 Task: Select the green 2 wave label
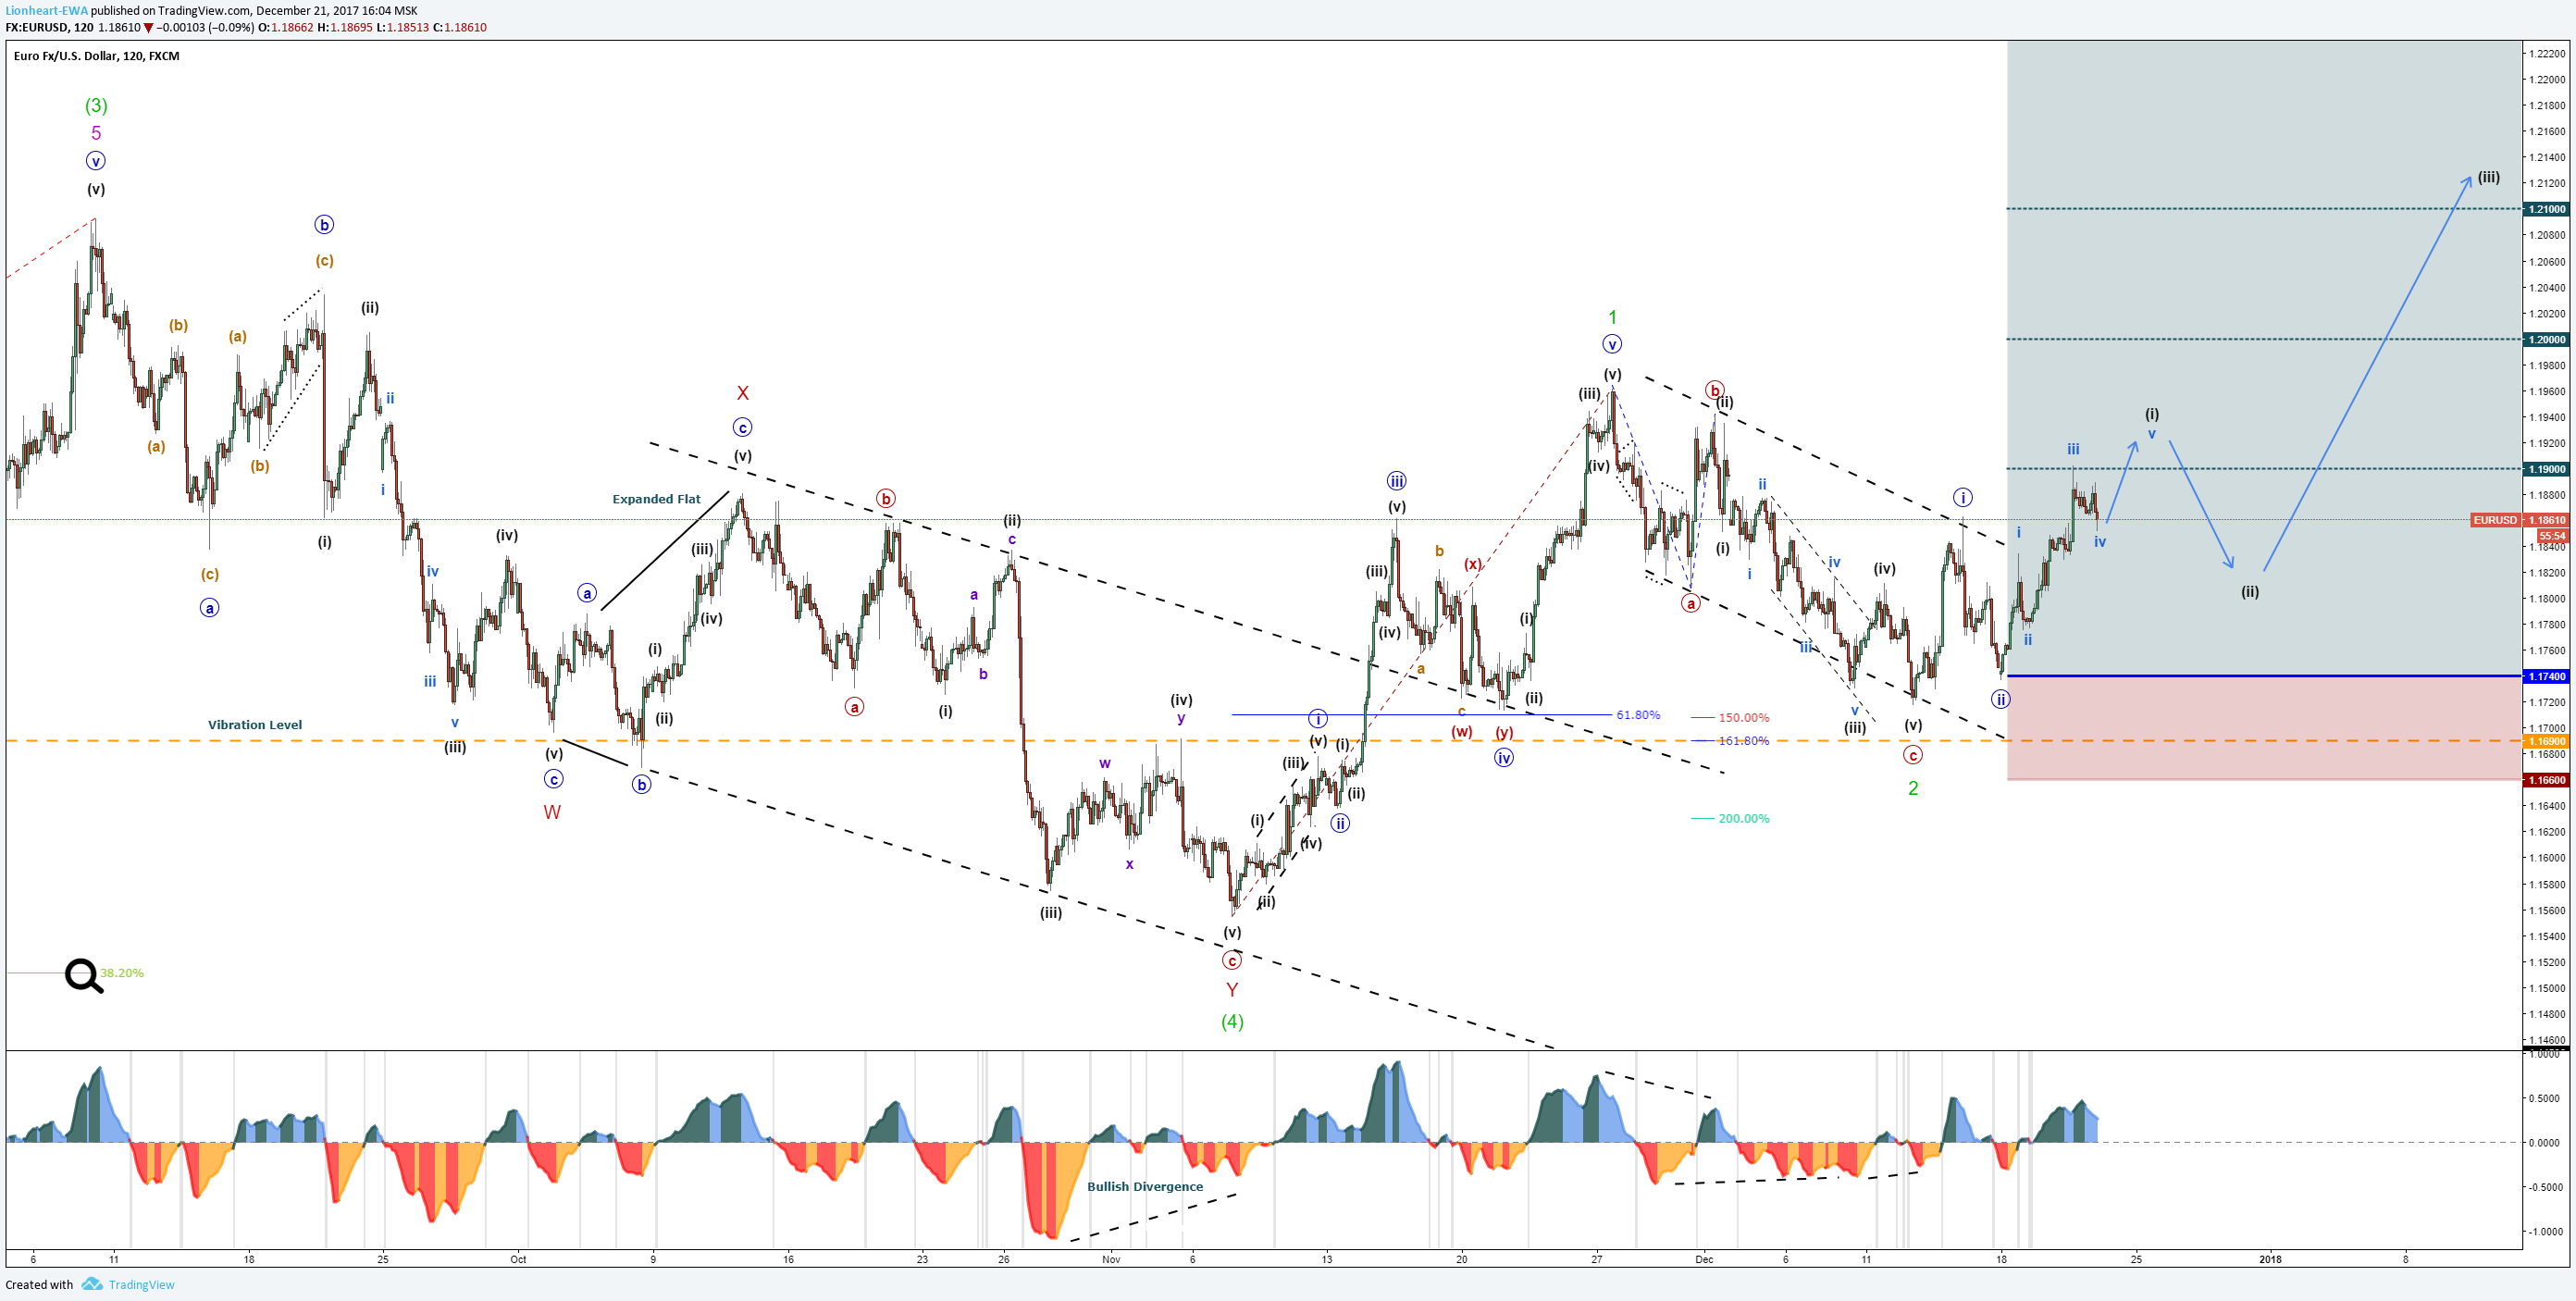[x=1913, y=788]
